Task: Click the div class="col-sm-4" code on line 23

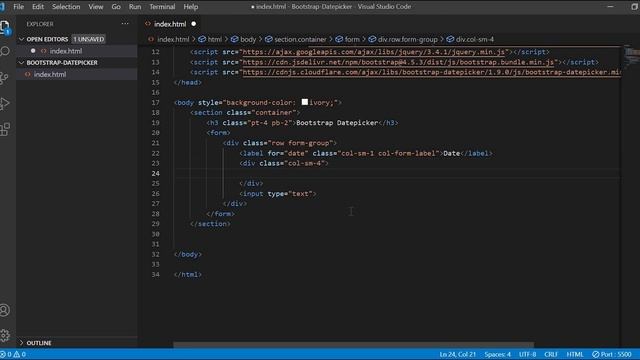Action: pyautogui.click(x=284, y=163)
